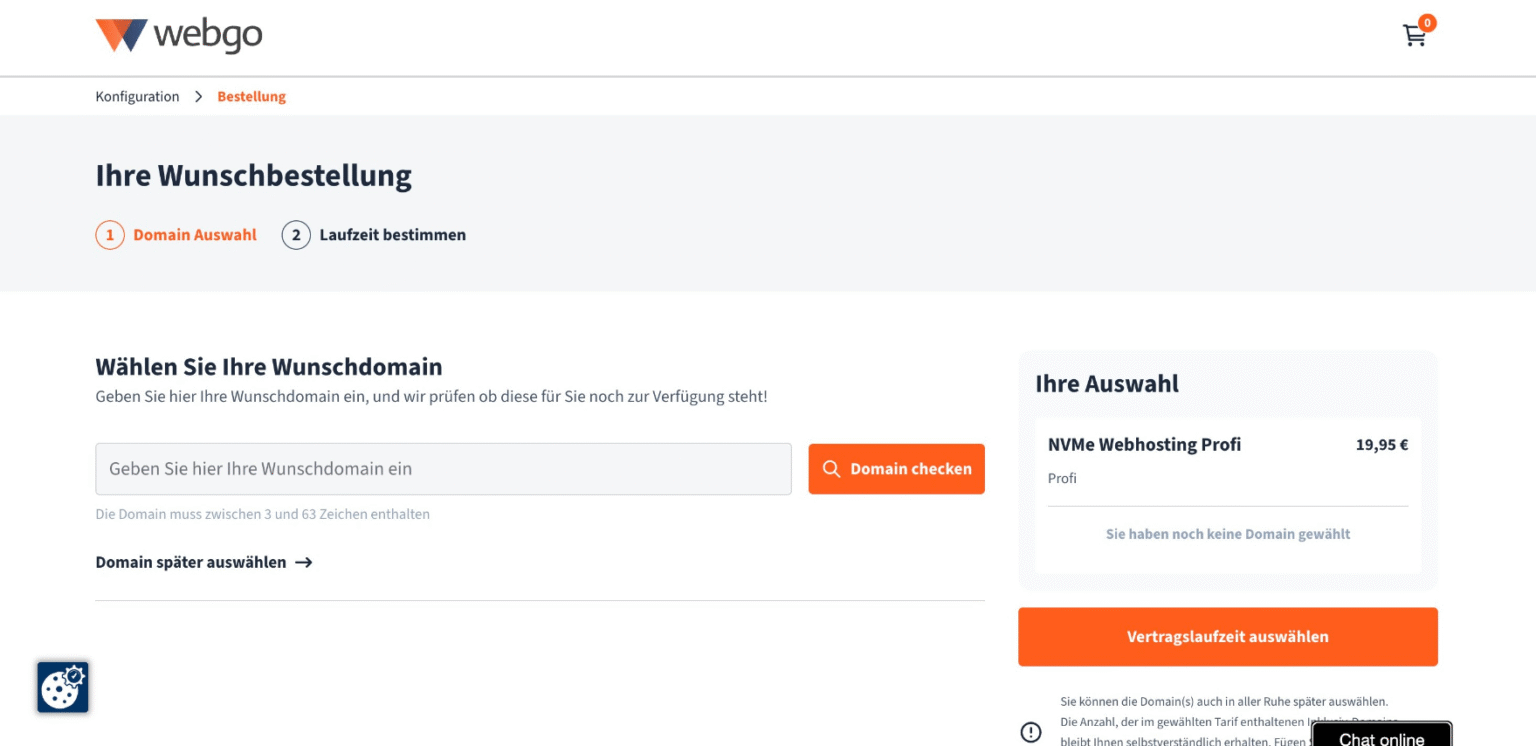Viewport: 1536px width, 746px height.
Task: Click the step 1 circle Domain Auswahl
Action: click(110, 234)
